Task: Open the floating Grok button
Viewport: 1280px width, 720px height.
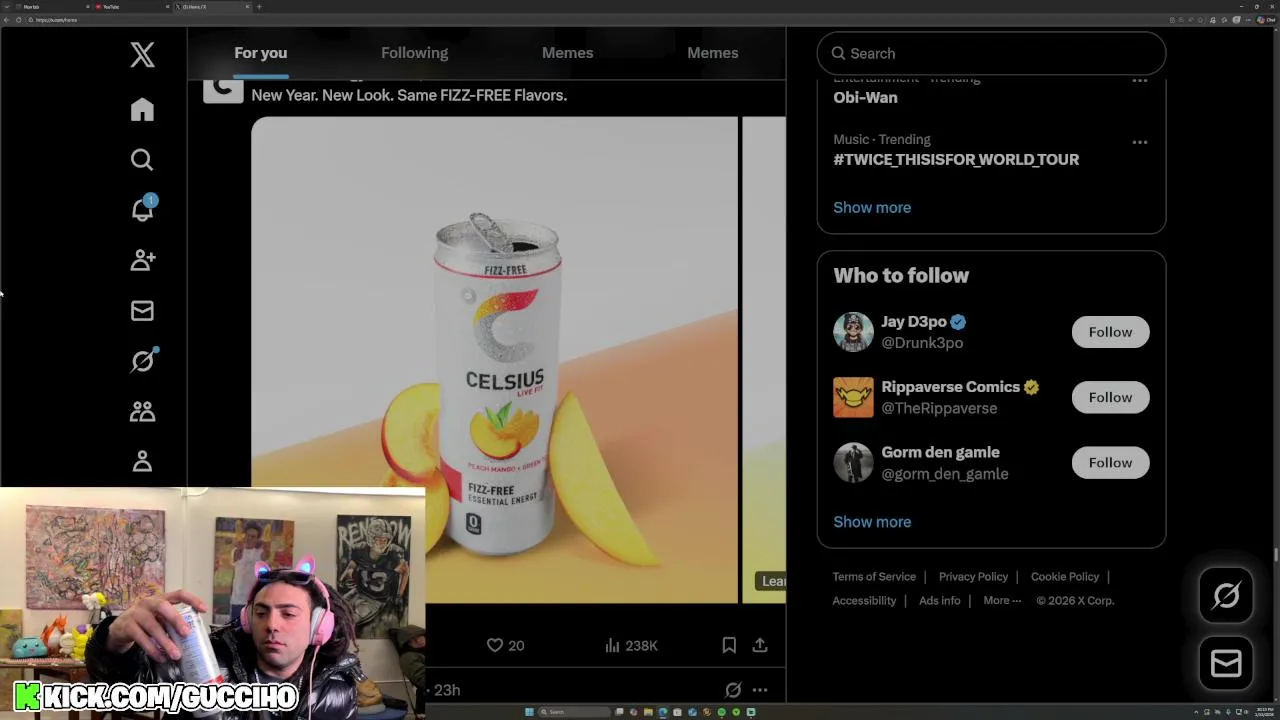Action: [x=1226, y=596]
